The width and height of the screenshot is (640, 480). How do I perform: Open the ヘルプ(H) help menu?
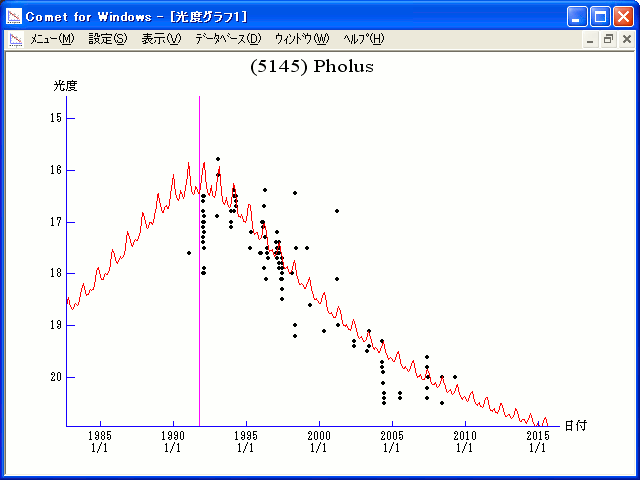click(363, 39)
